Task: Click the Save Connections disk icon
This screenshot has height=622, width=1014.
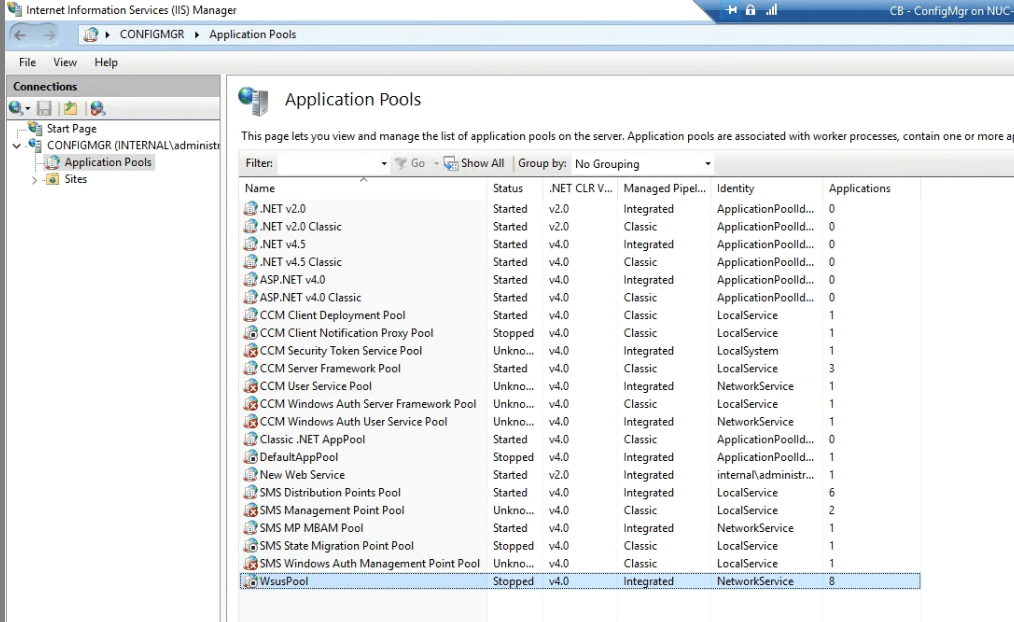Action: (x=45, y=108)
